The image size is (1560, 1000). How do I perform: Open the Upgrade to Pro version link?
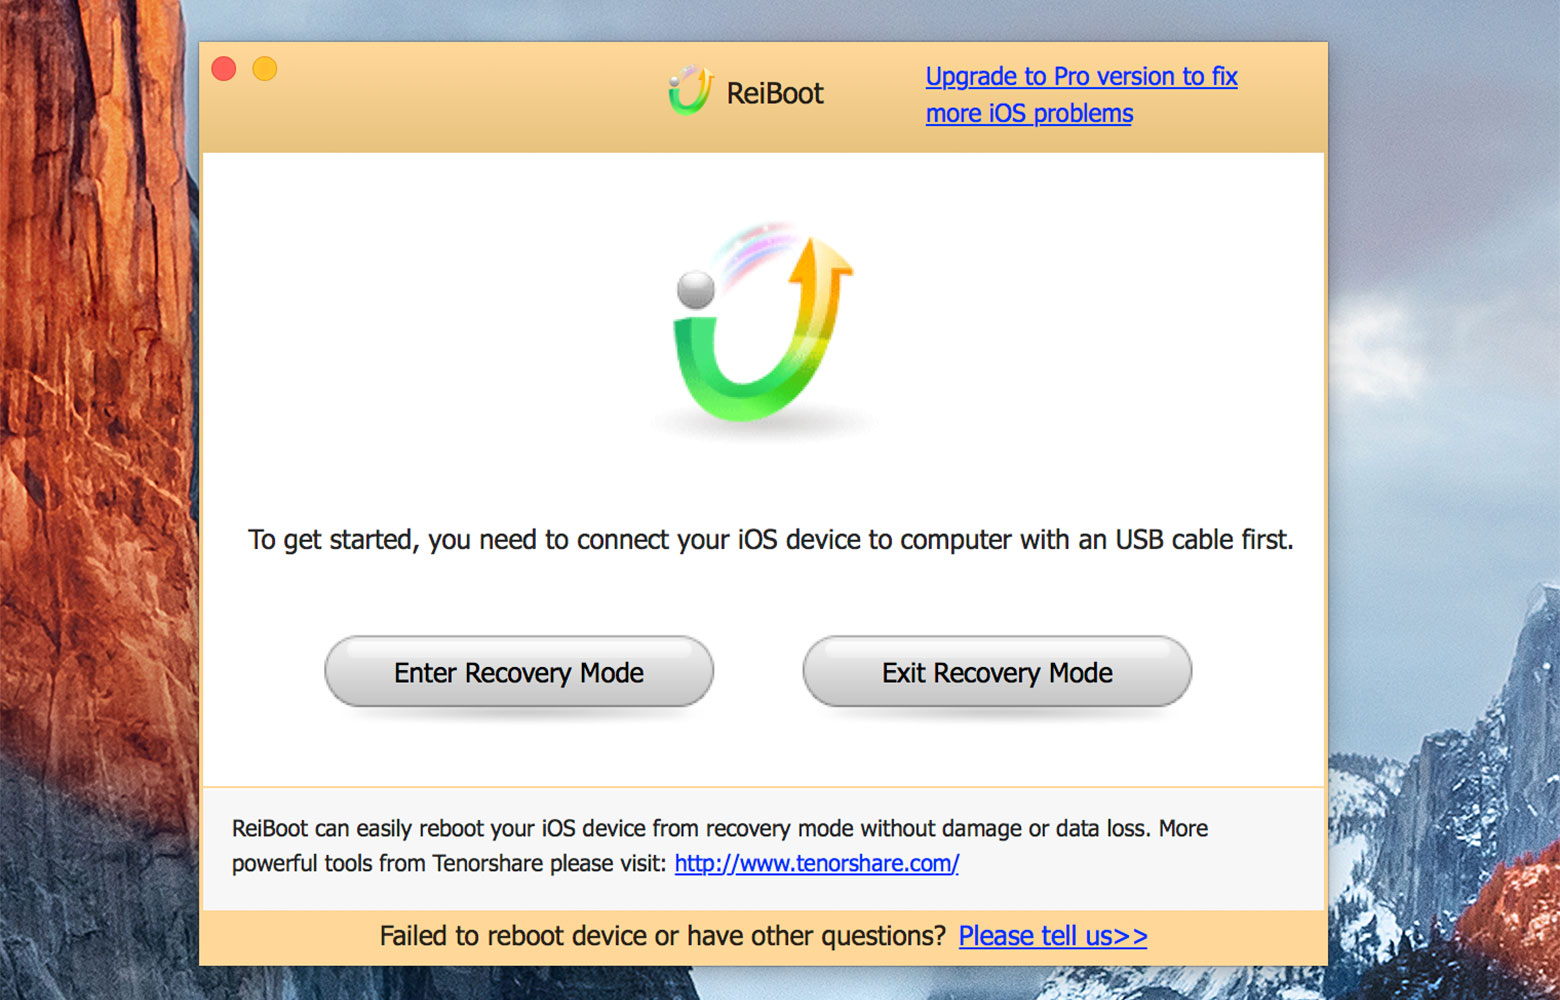click(x=1081, y=95)
